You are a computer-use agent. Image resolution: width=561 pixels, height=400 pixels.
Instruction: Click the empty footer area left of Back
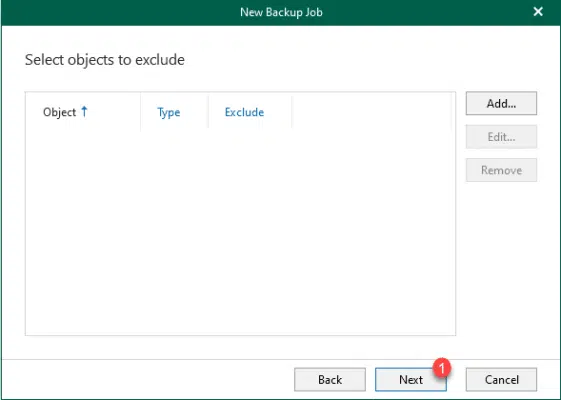pyautogui.click(x=147, y=380)
